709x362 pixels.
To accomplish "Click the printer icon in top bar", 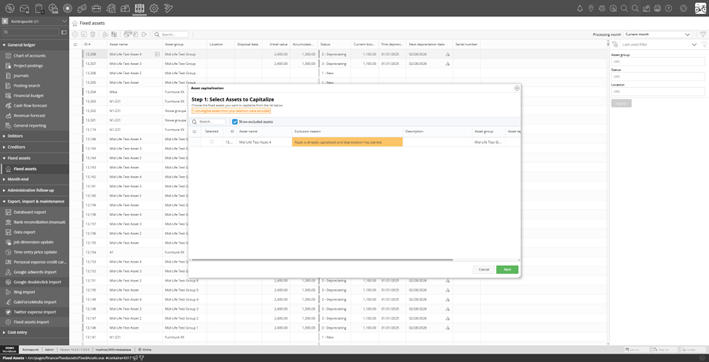I will pyautogui.click(x=657, y=8).
